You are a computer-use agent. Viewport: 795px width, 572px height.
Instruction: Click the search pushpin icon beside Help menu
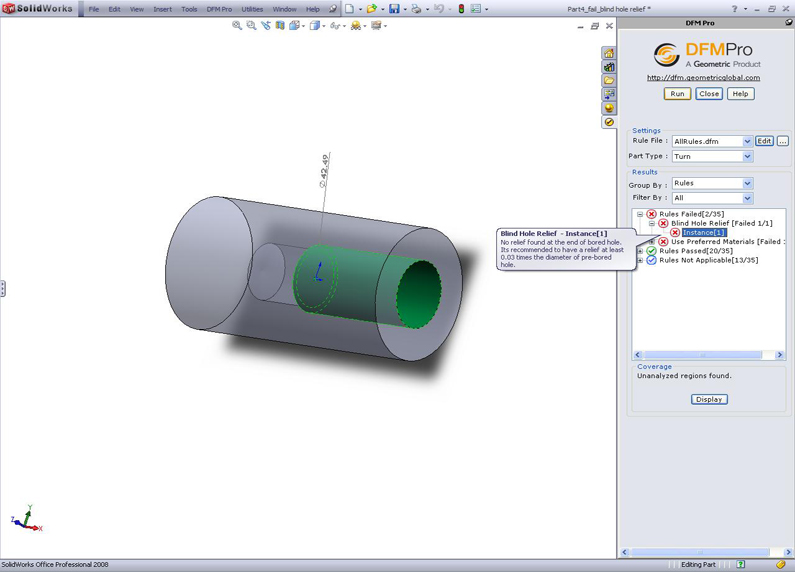point(333,9)
